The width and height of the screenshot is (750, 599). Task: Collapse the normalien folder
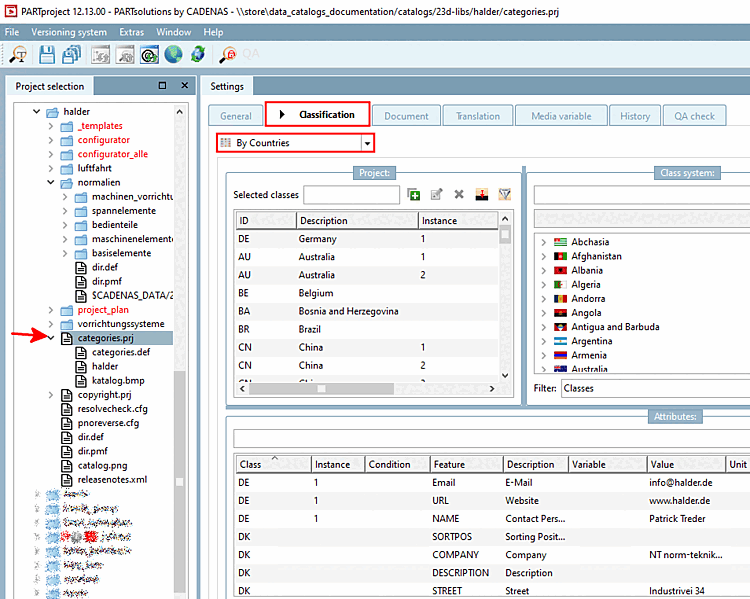51,182
